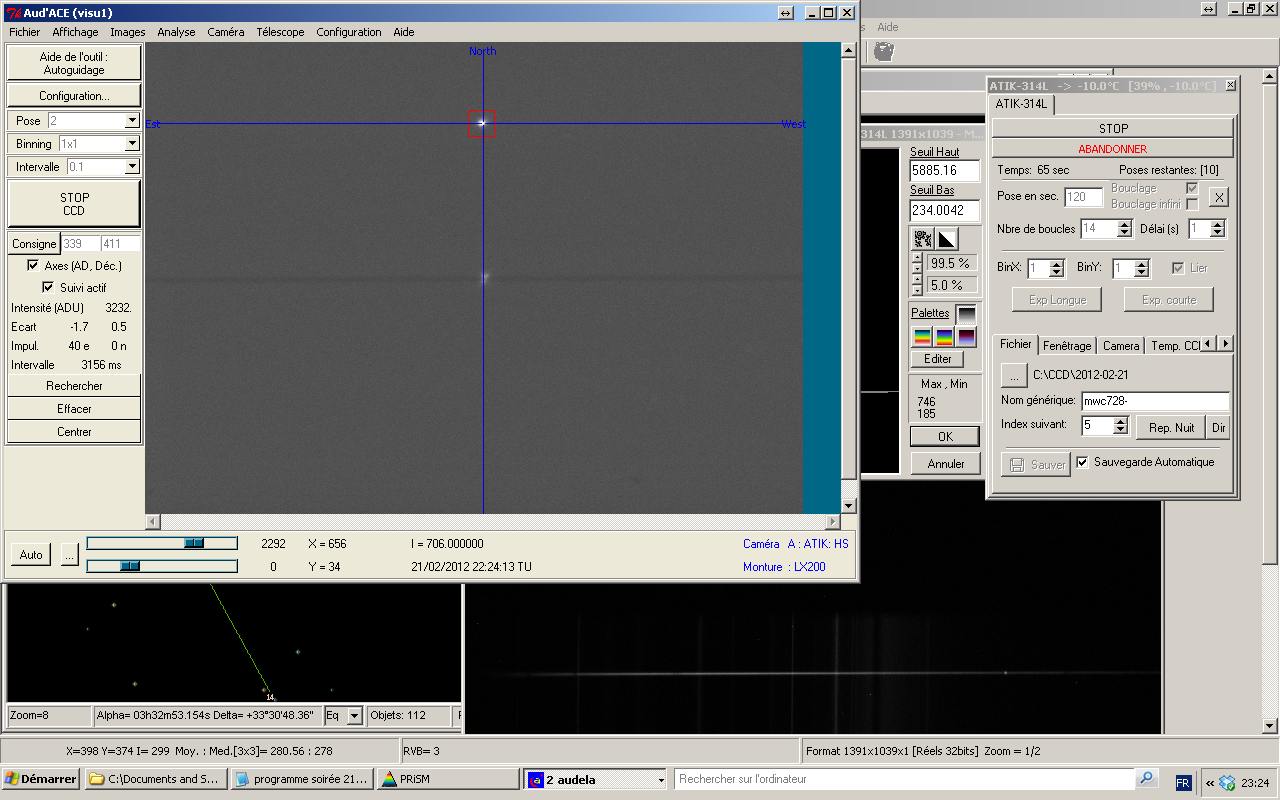Click the X button beside Bouclage
The width and height of the screenshot is (1280, 800).
tap(1218, 197)
